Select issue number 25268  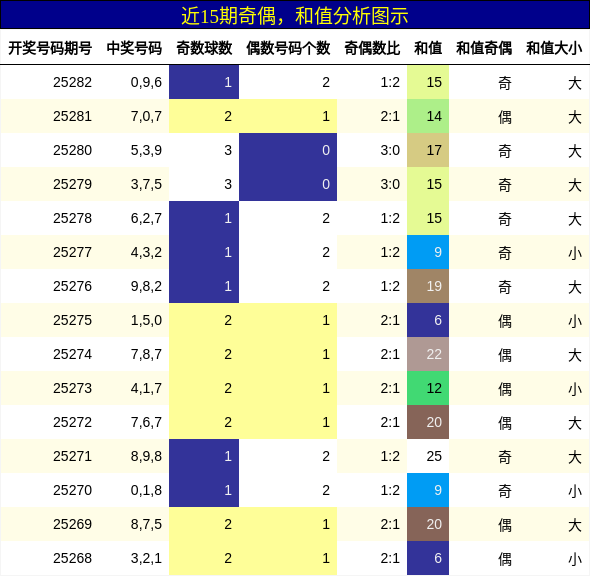(x=72, y=558)
